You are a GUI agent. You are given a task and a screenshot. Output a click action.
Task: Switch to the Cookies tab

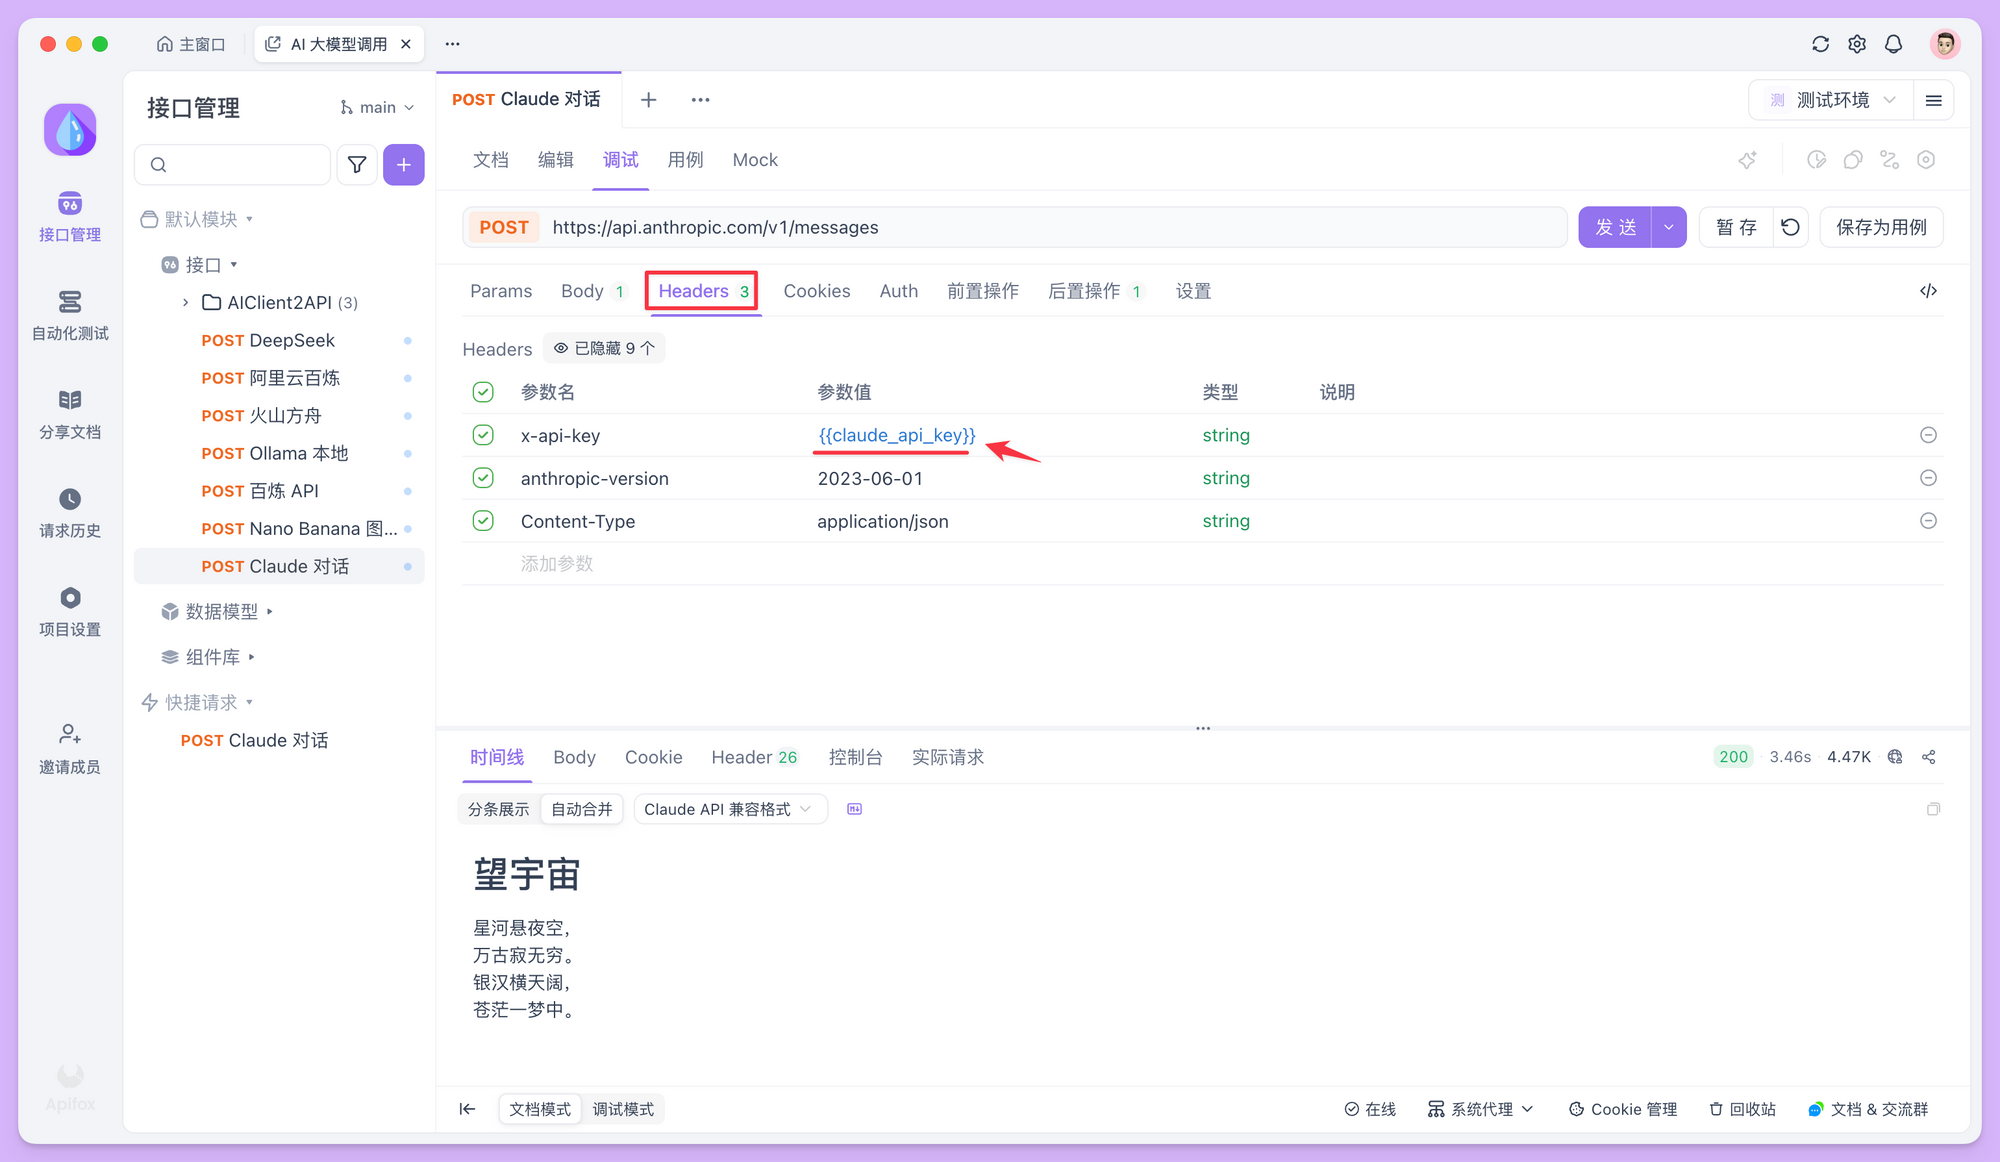pyautogui.click(x=816, y=291)
